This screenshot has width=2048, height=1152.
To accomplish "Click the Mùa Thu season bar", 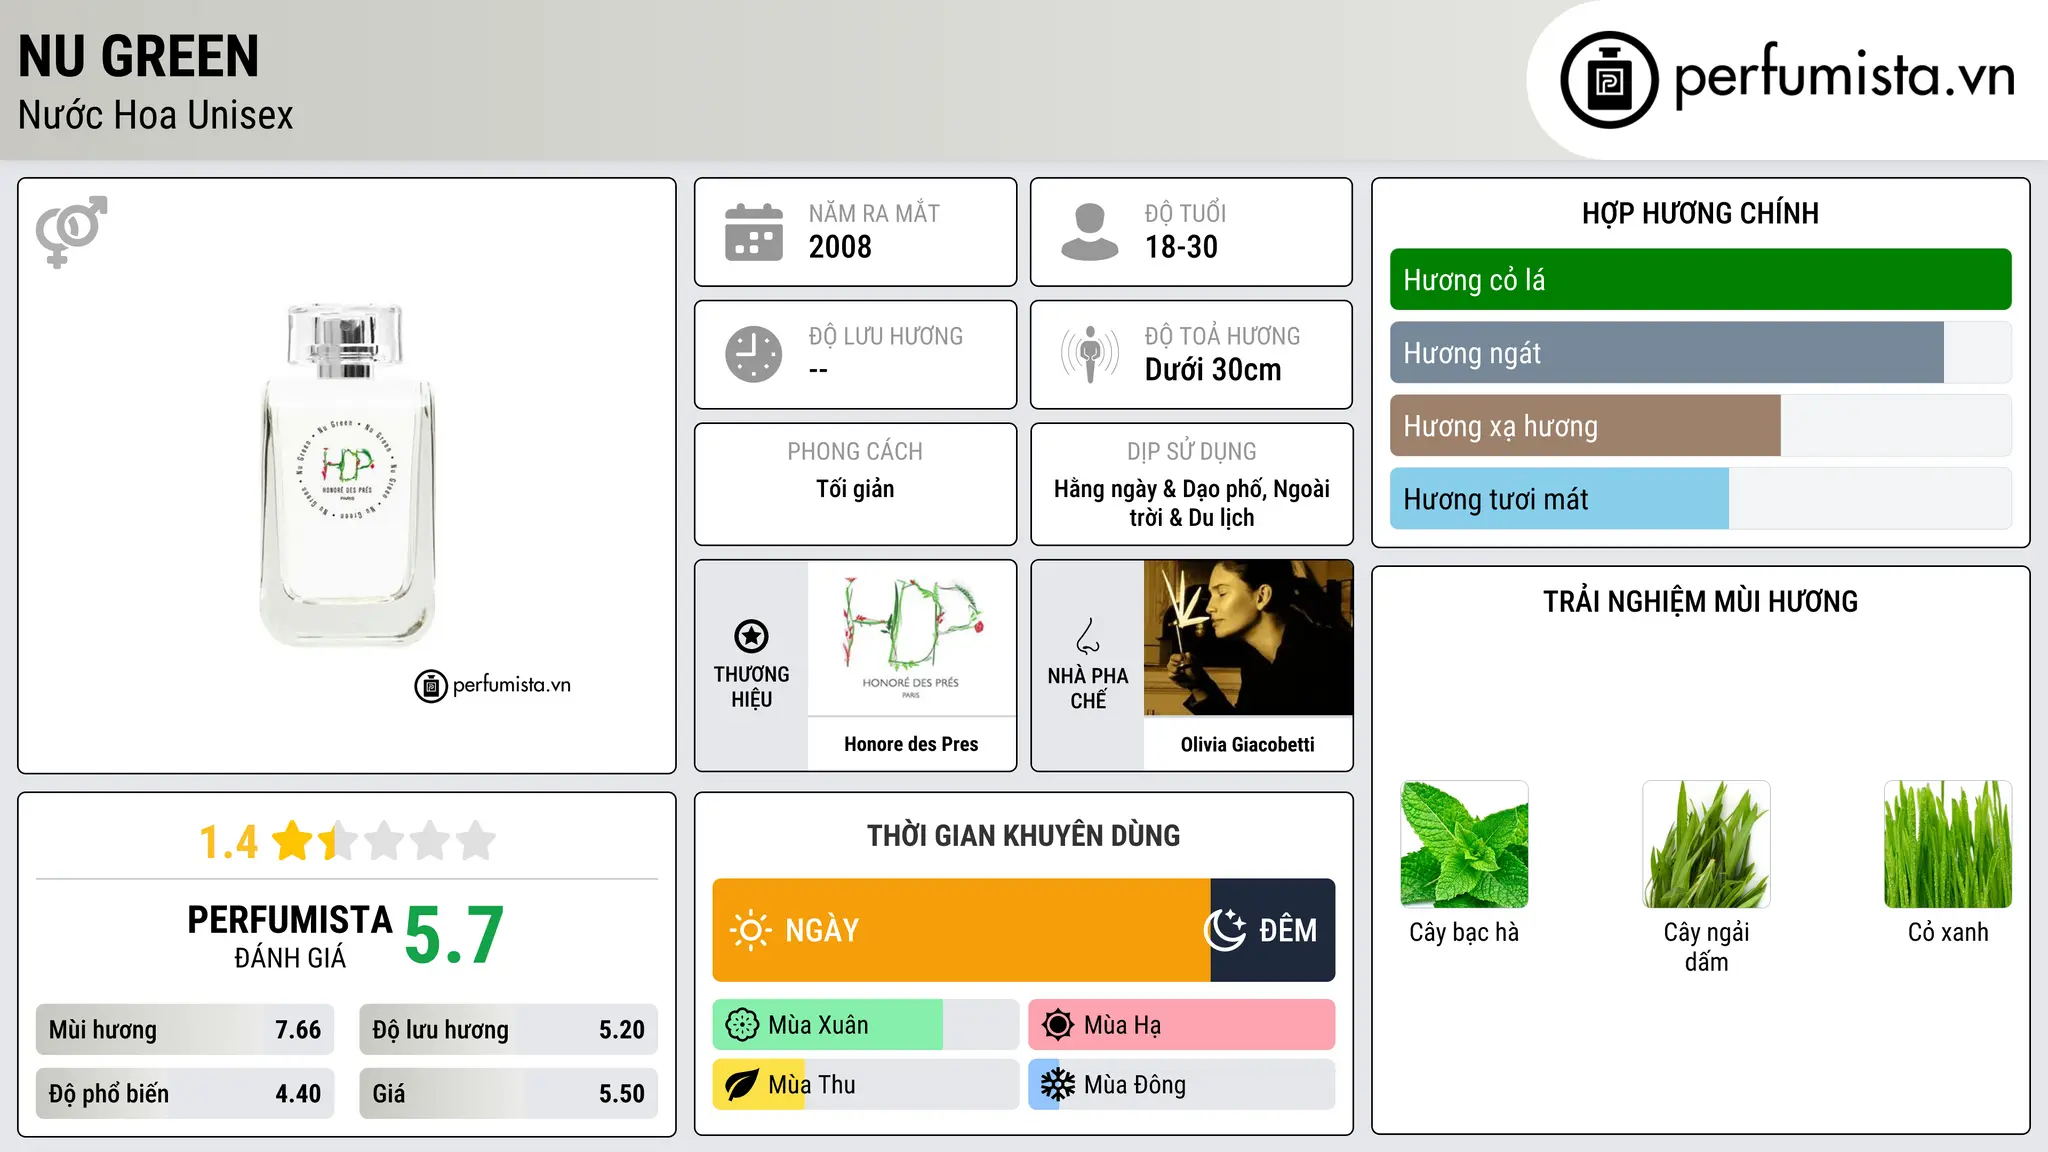I will coord(866,1085).
